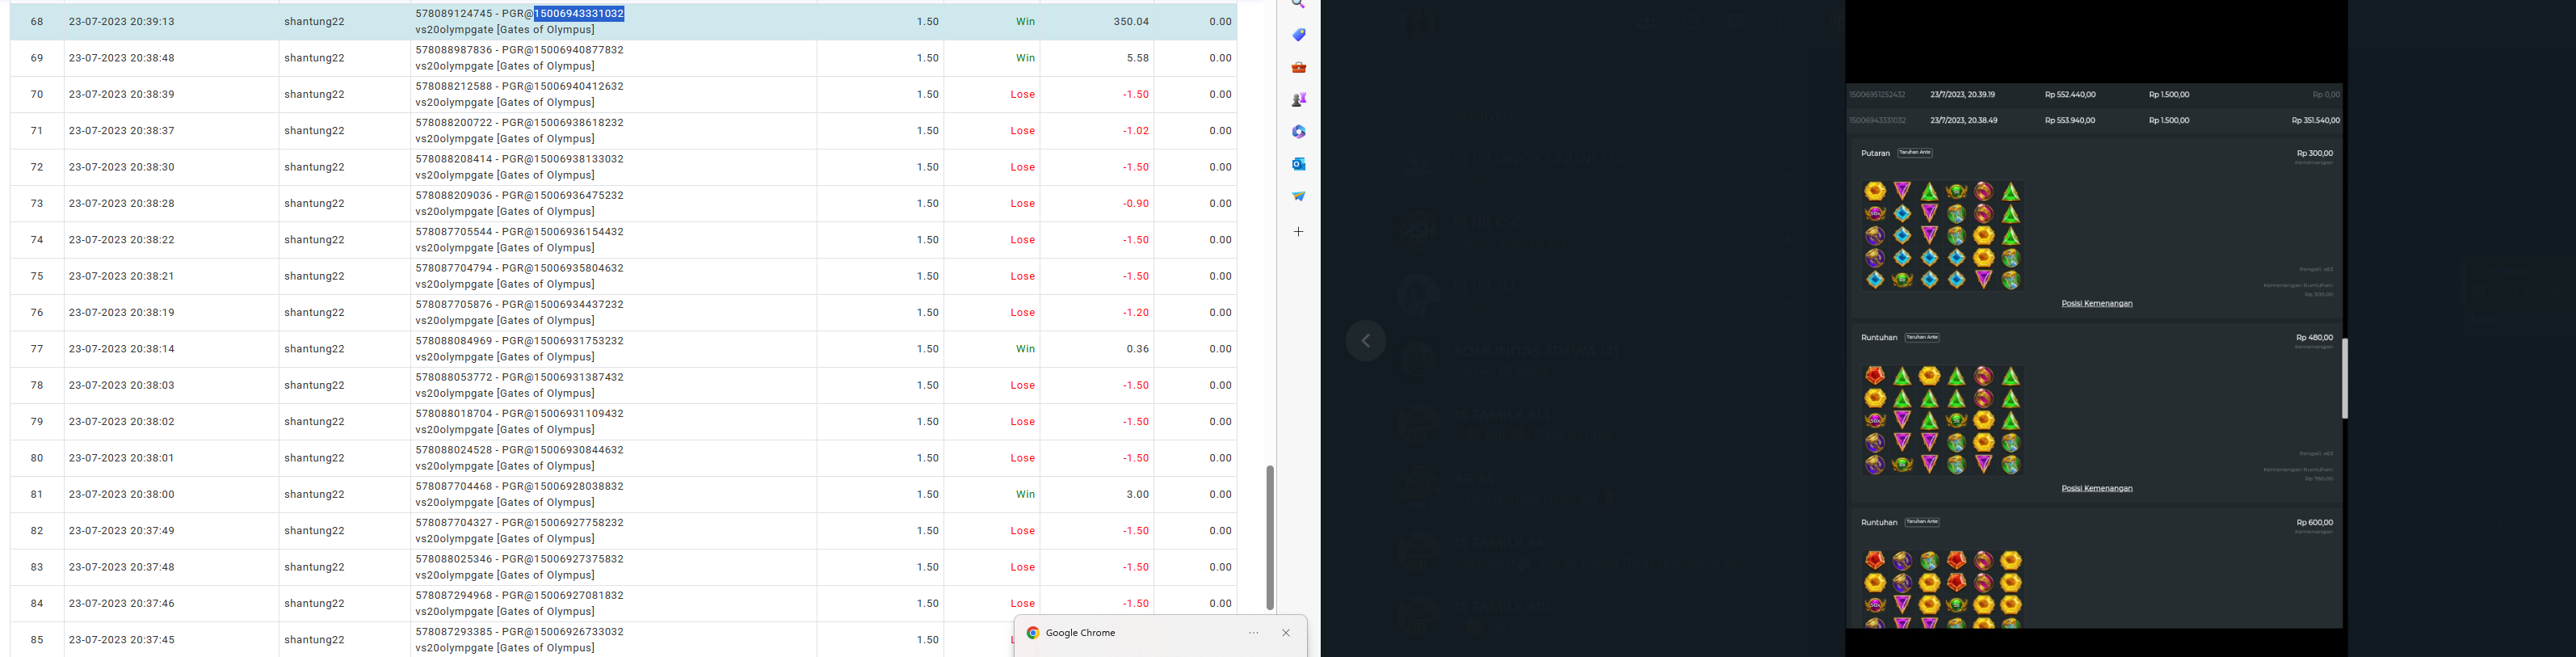Click the Putaran symbol grid thumbnail
This screenshot has width=2576, height=657.
point(1943,236)
